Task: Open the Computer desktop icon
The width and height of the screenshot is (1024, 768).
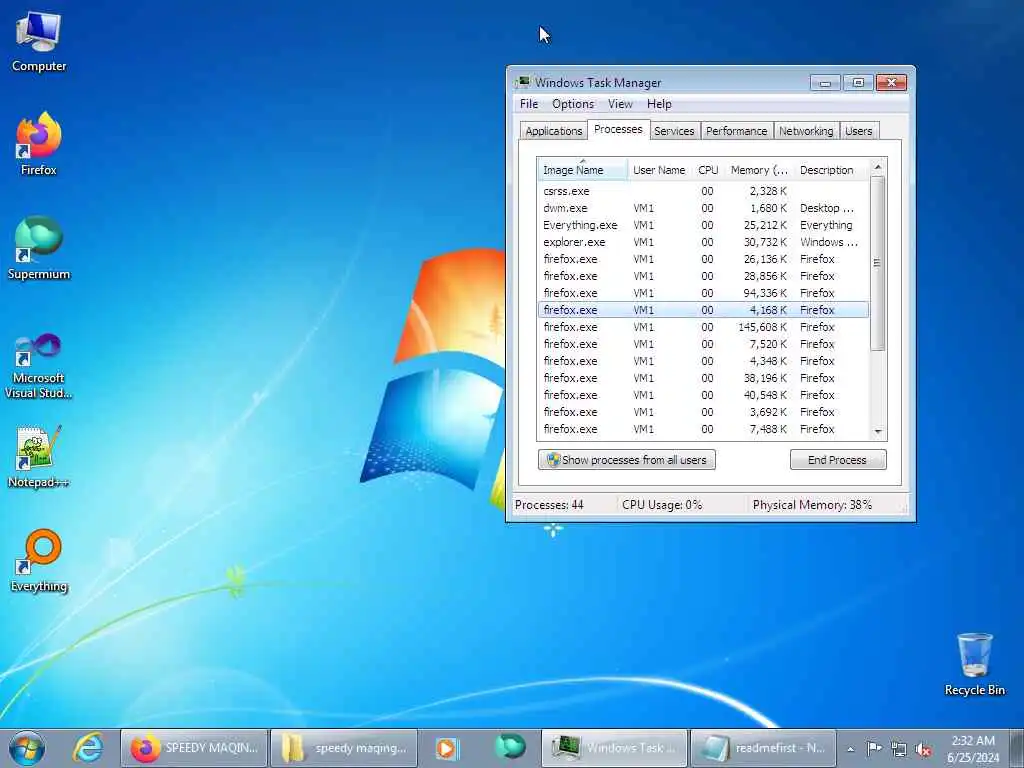Action: (39, 41)
